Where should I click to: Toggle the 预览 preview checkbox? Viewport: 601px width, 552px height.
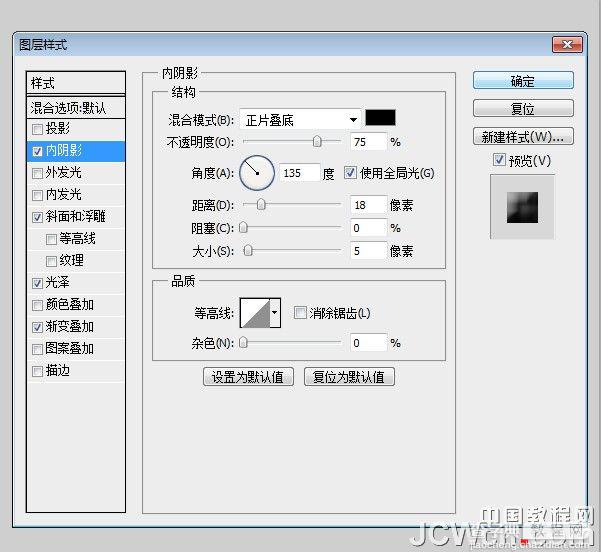tap(499, 159)
